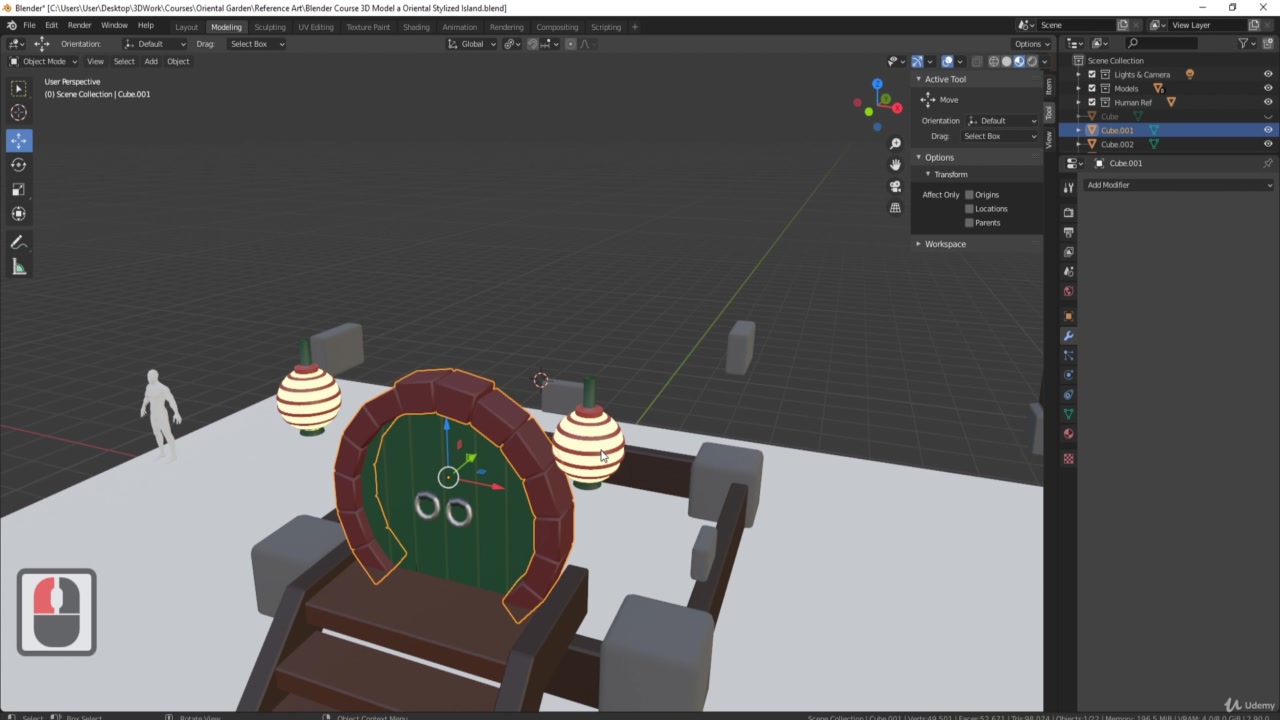Open the Object Constraints properties tab
1280x720 pixels.
tap(1069, 395)
